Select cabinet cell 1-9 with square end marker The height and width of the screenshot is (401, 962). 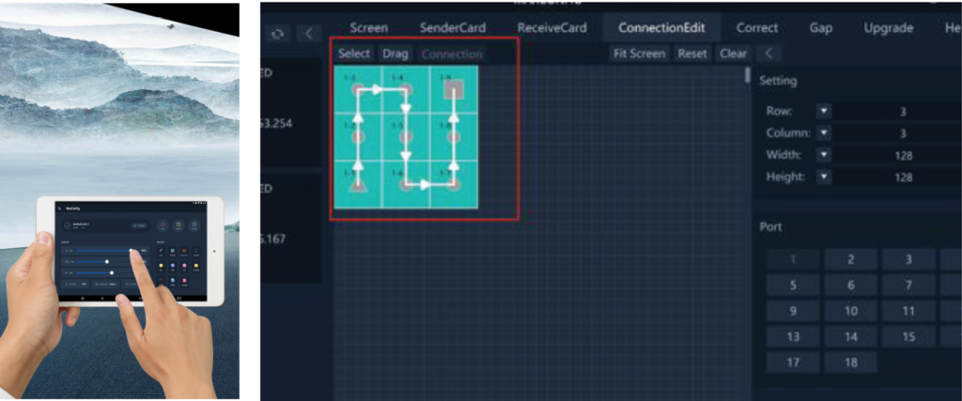(453, 90)
